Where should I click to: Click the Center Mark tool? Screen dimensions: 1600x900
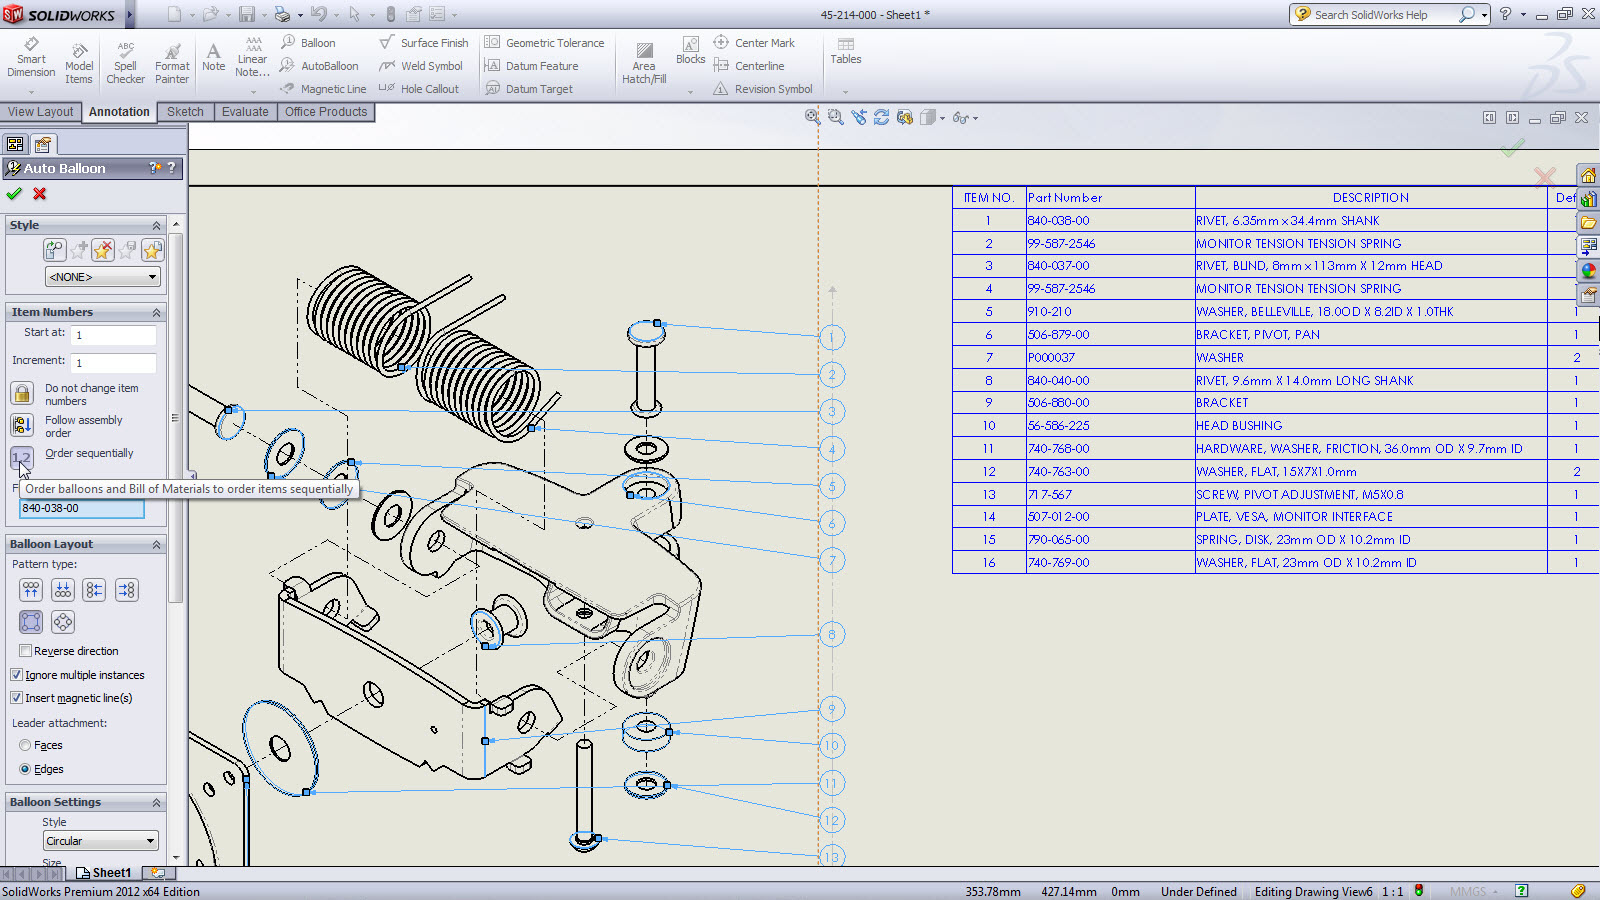(x=754, y=43)
